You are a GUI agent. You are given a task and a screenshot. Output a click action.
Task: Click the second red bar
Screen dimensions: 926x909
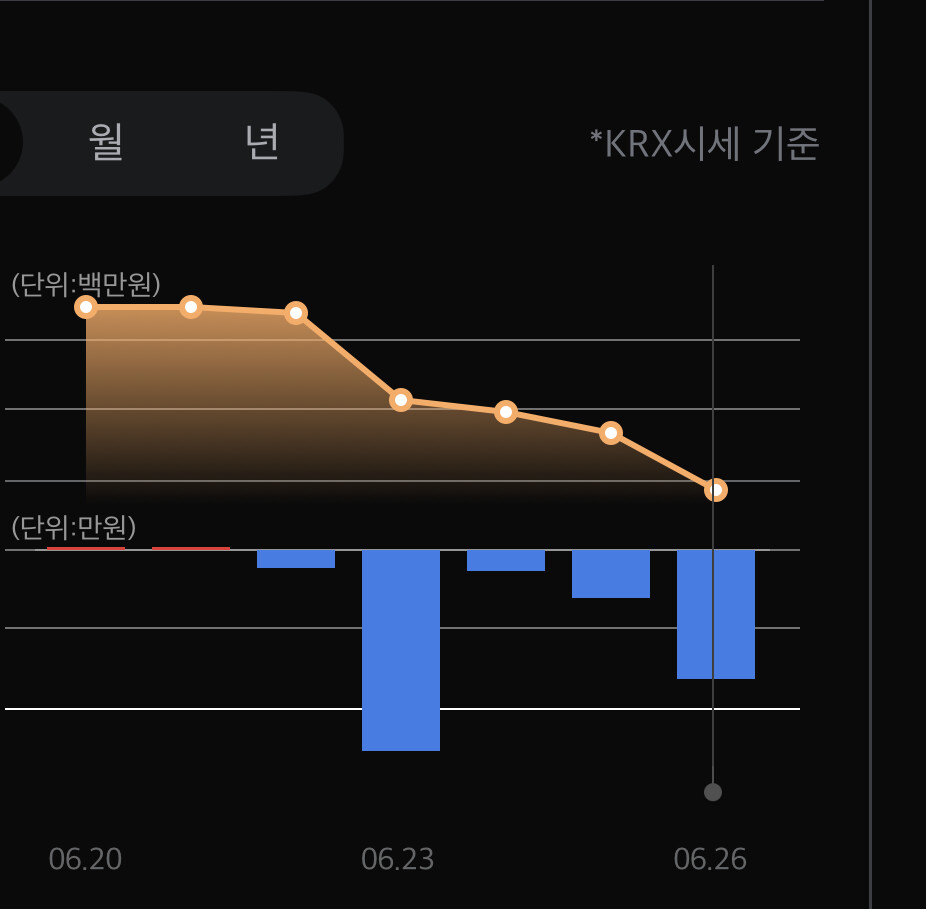[191, 548]
